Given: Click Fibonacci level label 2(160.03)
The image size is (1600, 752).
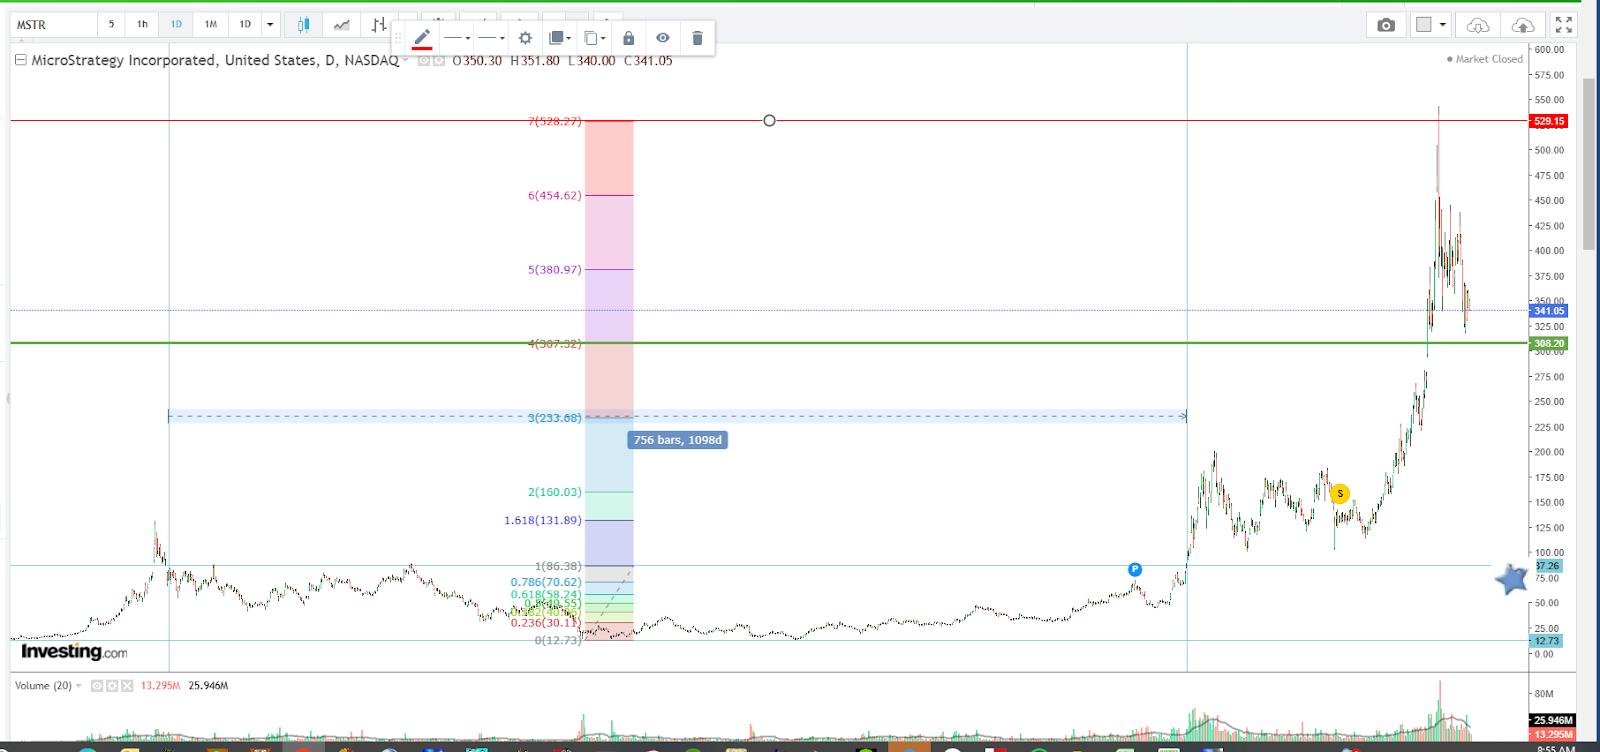Looking at the screenshot, I should 554,492.
